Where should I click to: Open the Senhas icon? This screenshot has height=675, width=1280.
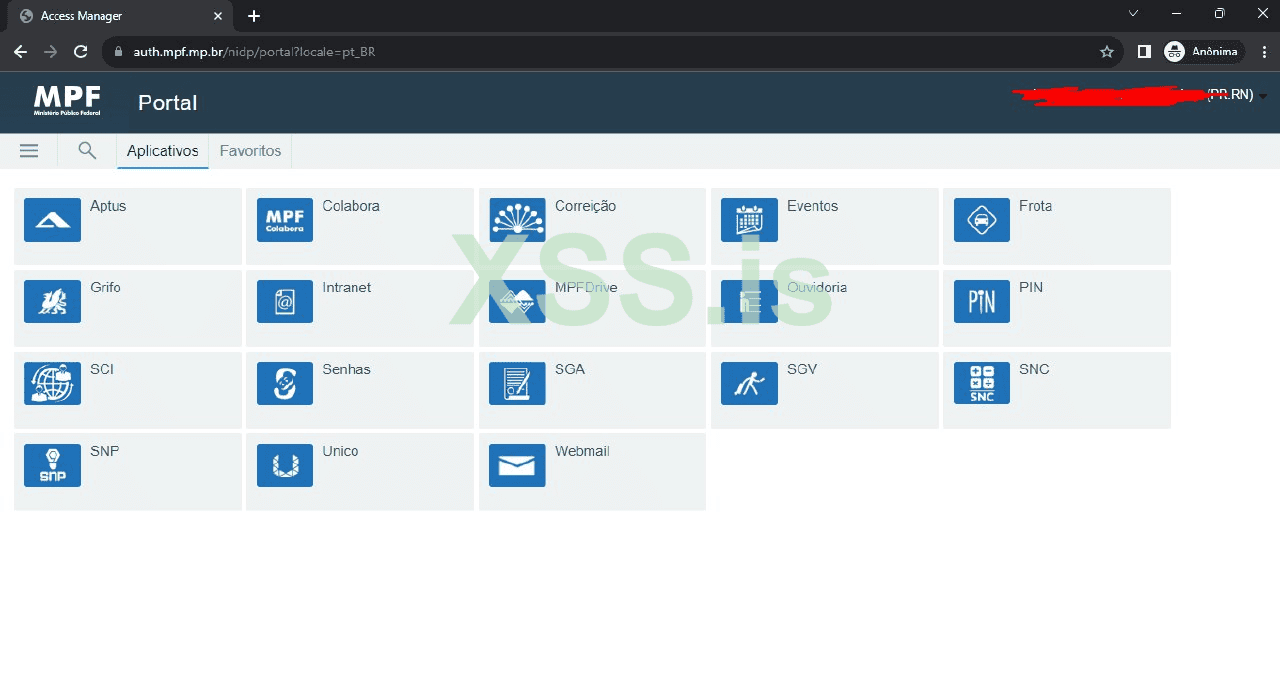click(285, 383)
